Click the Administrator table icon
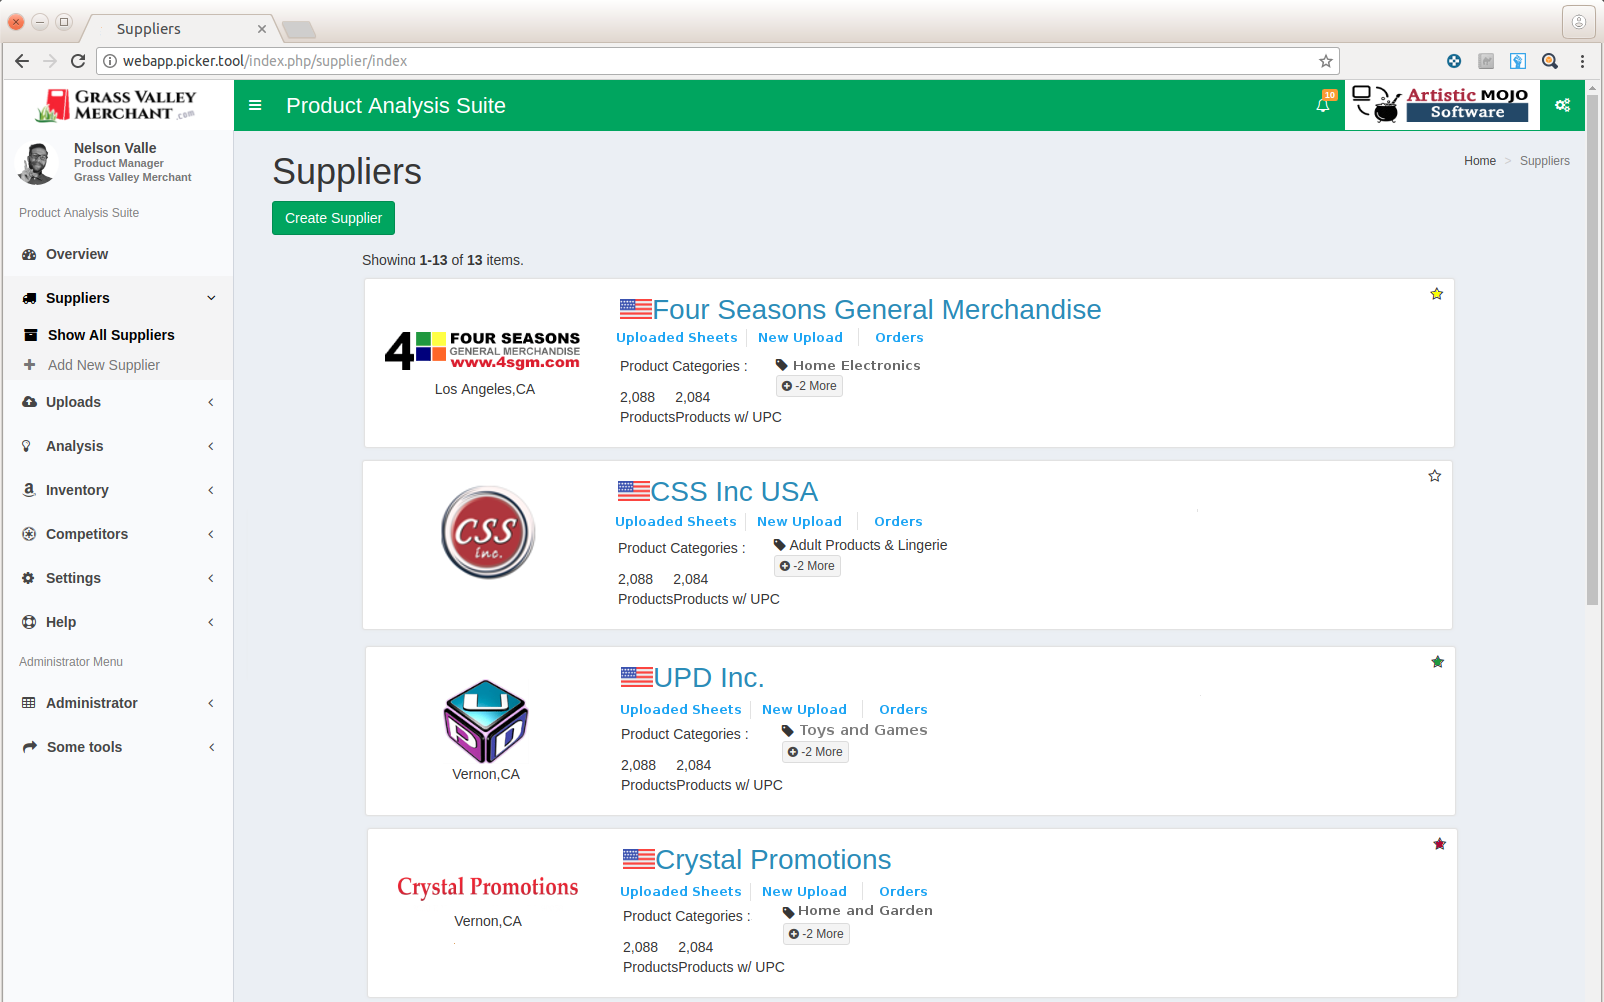This screenshot has width=1604, height=1002. coord(29,703)
